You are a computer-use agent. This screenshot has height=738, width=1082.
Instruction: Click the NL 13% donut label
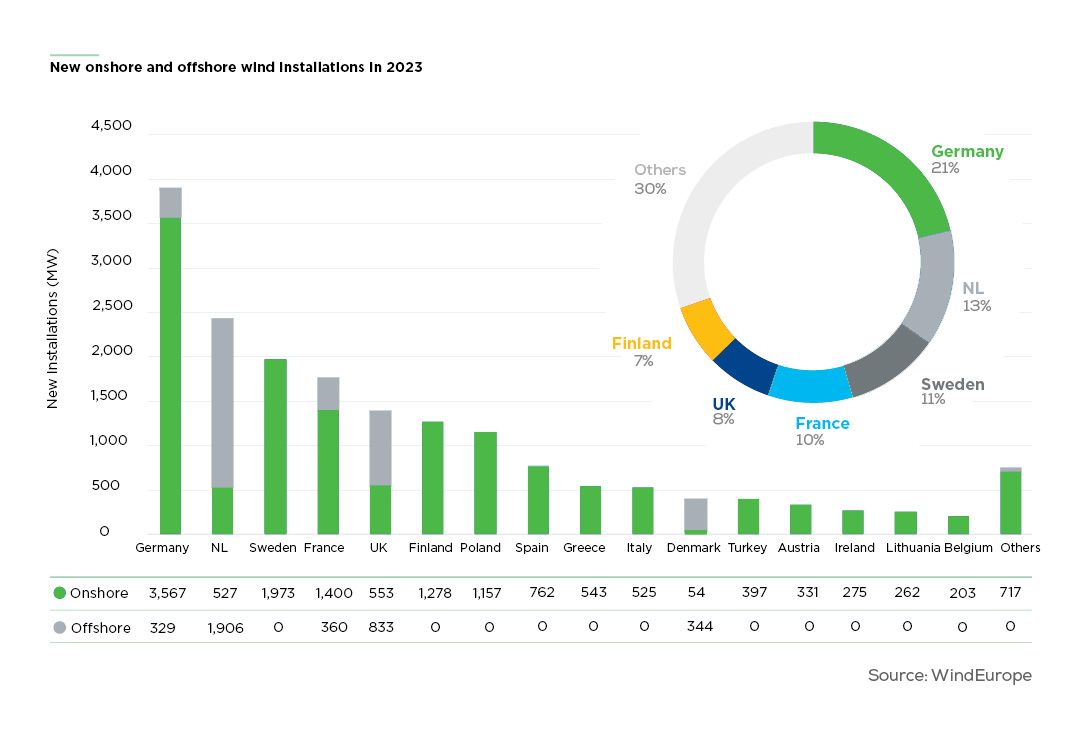pos(976,297)
